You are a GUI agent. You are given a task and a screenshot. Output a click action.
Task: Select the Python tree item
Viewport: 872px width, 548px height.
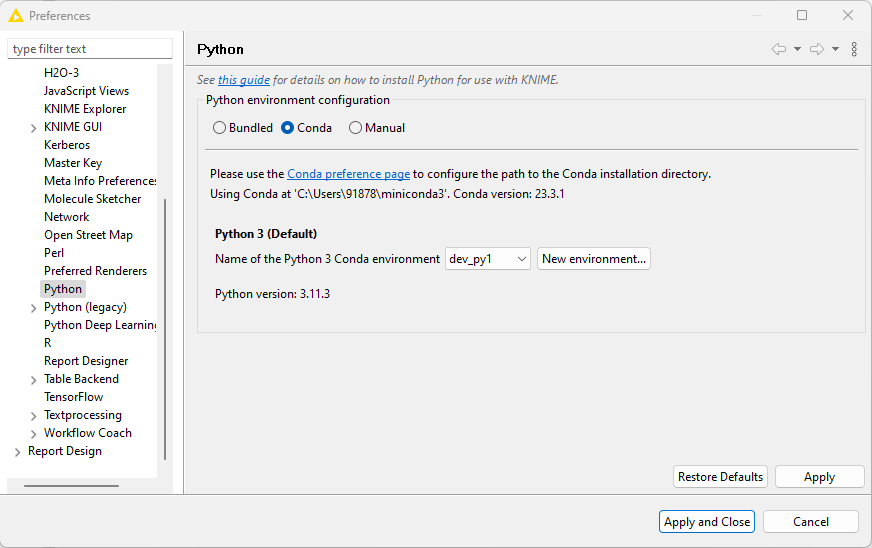[x=63, y=289]
